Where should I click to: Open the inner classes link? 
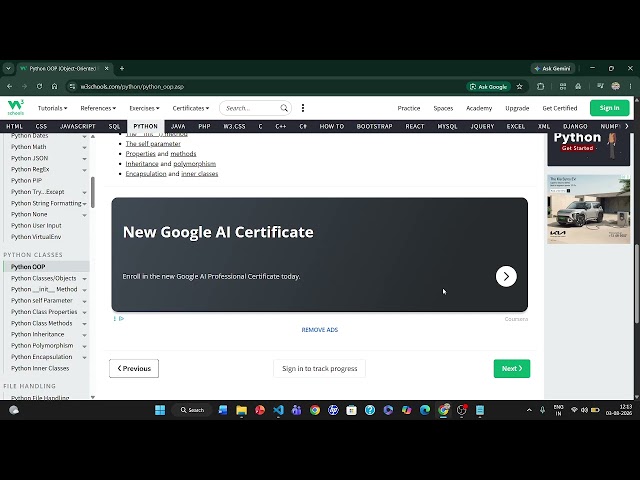pyautogui.click(x=200, y=173)
